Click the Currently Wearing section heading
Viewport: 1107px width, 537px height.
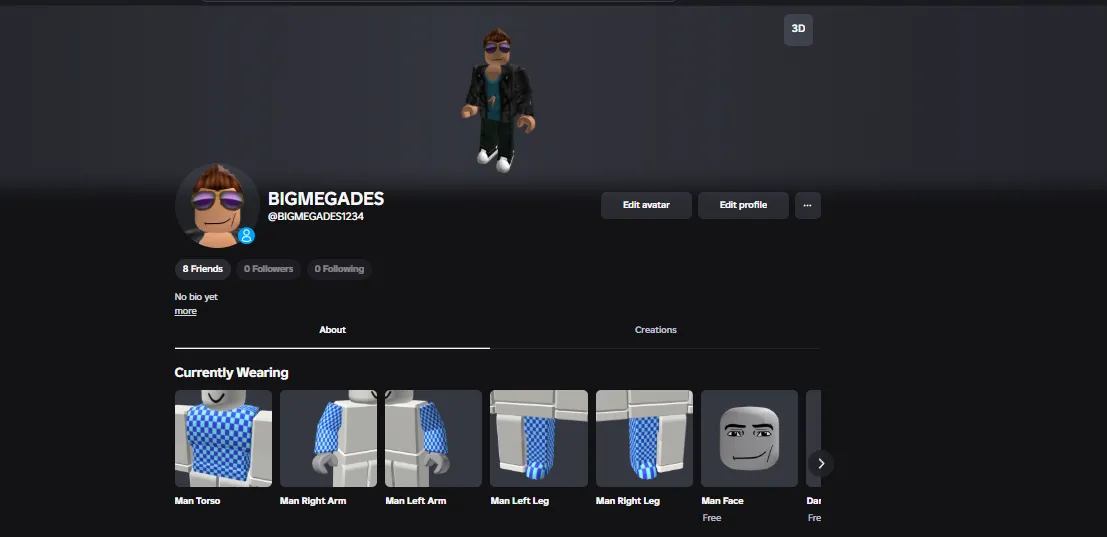pos(231,373)
